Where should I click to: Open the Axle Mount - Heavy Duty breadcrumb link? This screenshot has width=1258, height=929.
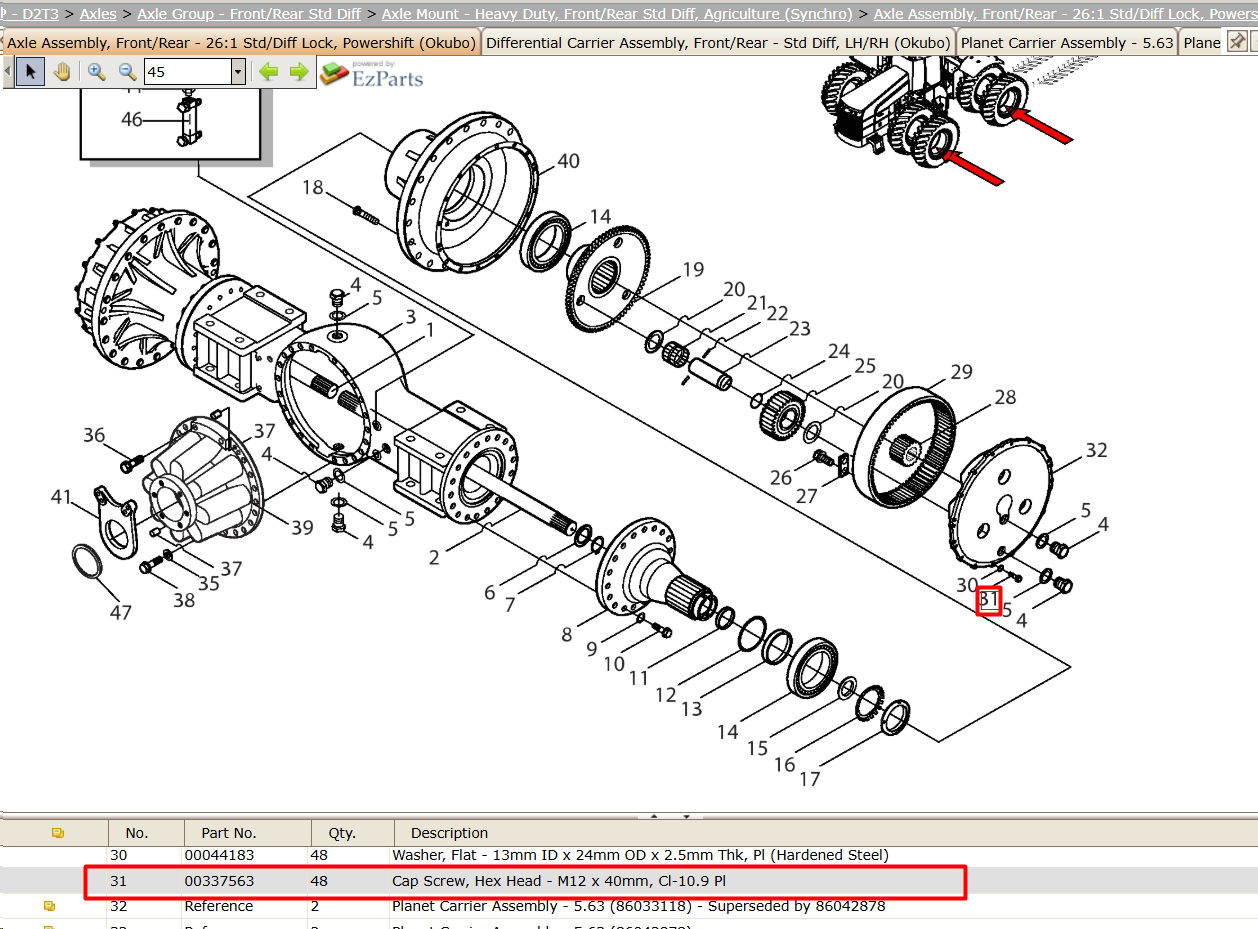pyautogui.click(x=617, y=14)
